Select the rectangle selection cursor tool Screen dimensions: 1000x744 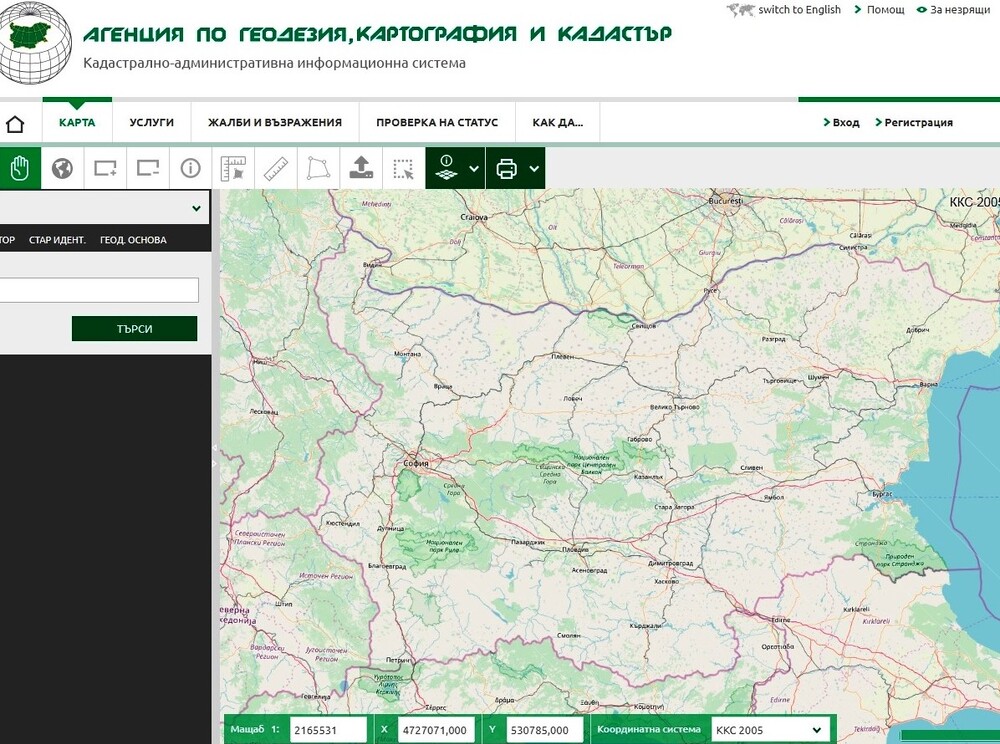click(x=403, y=168)
